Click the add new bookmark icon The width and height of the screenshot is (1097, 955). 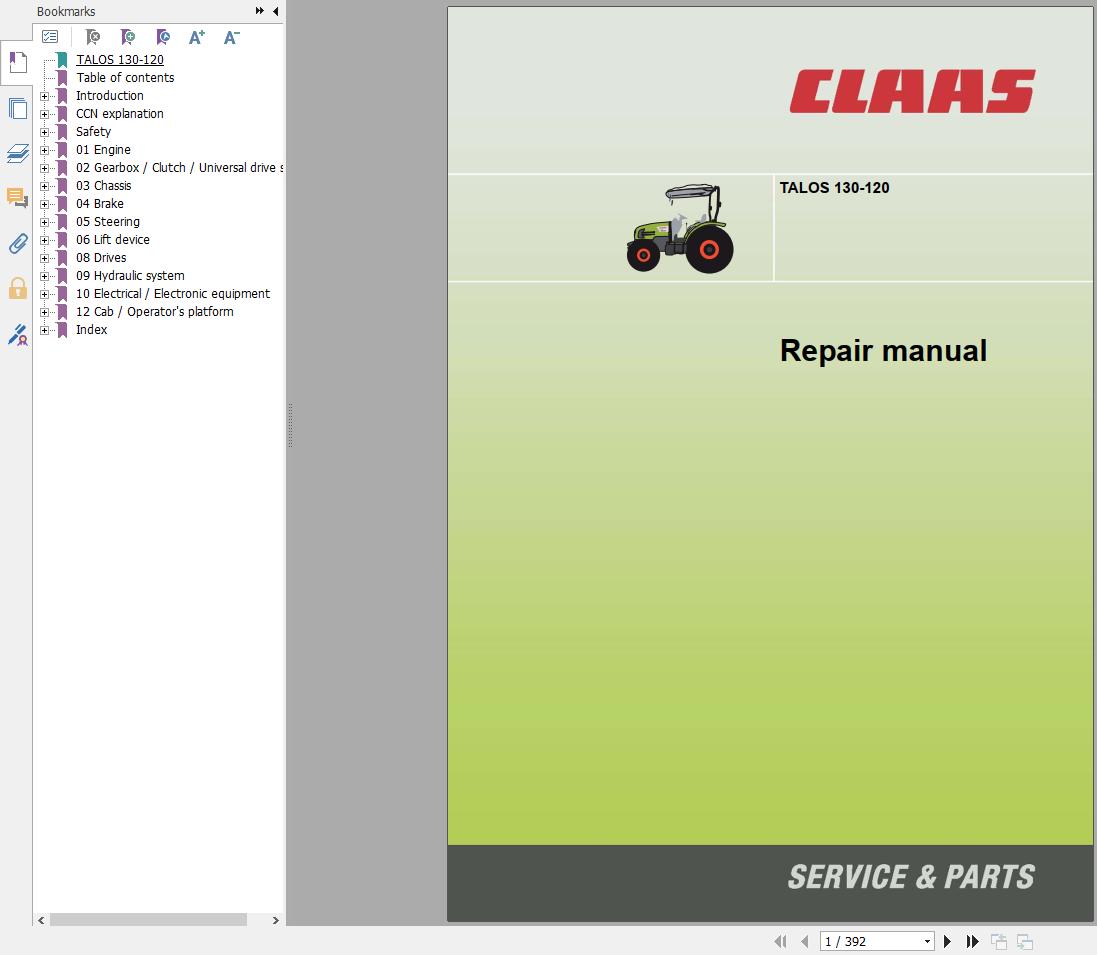pyautogui.click(x=127, y=36)
